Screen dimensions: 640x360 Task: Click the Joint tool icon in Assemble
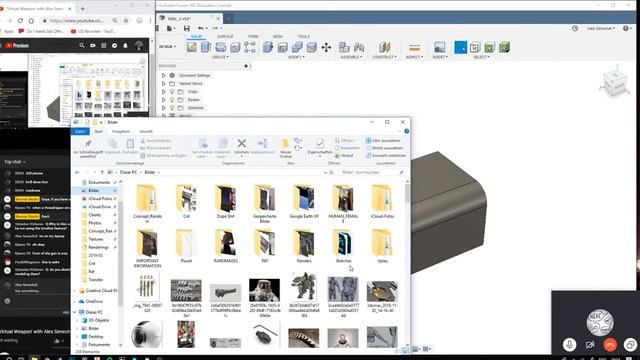359,47
